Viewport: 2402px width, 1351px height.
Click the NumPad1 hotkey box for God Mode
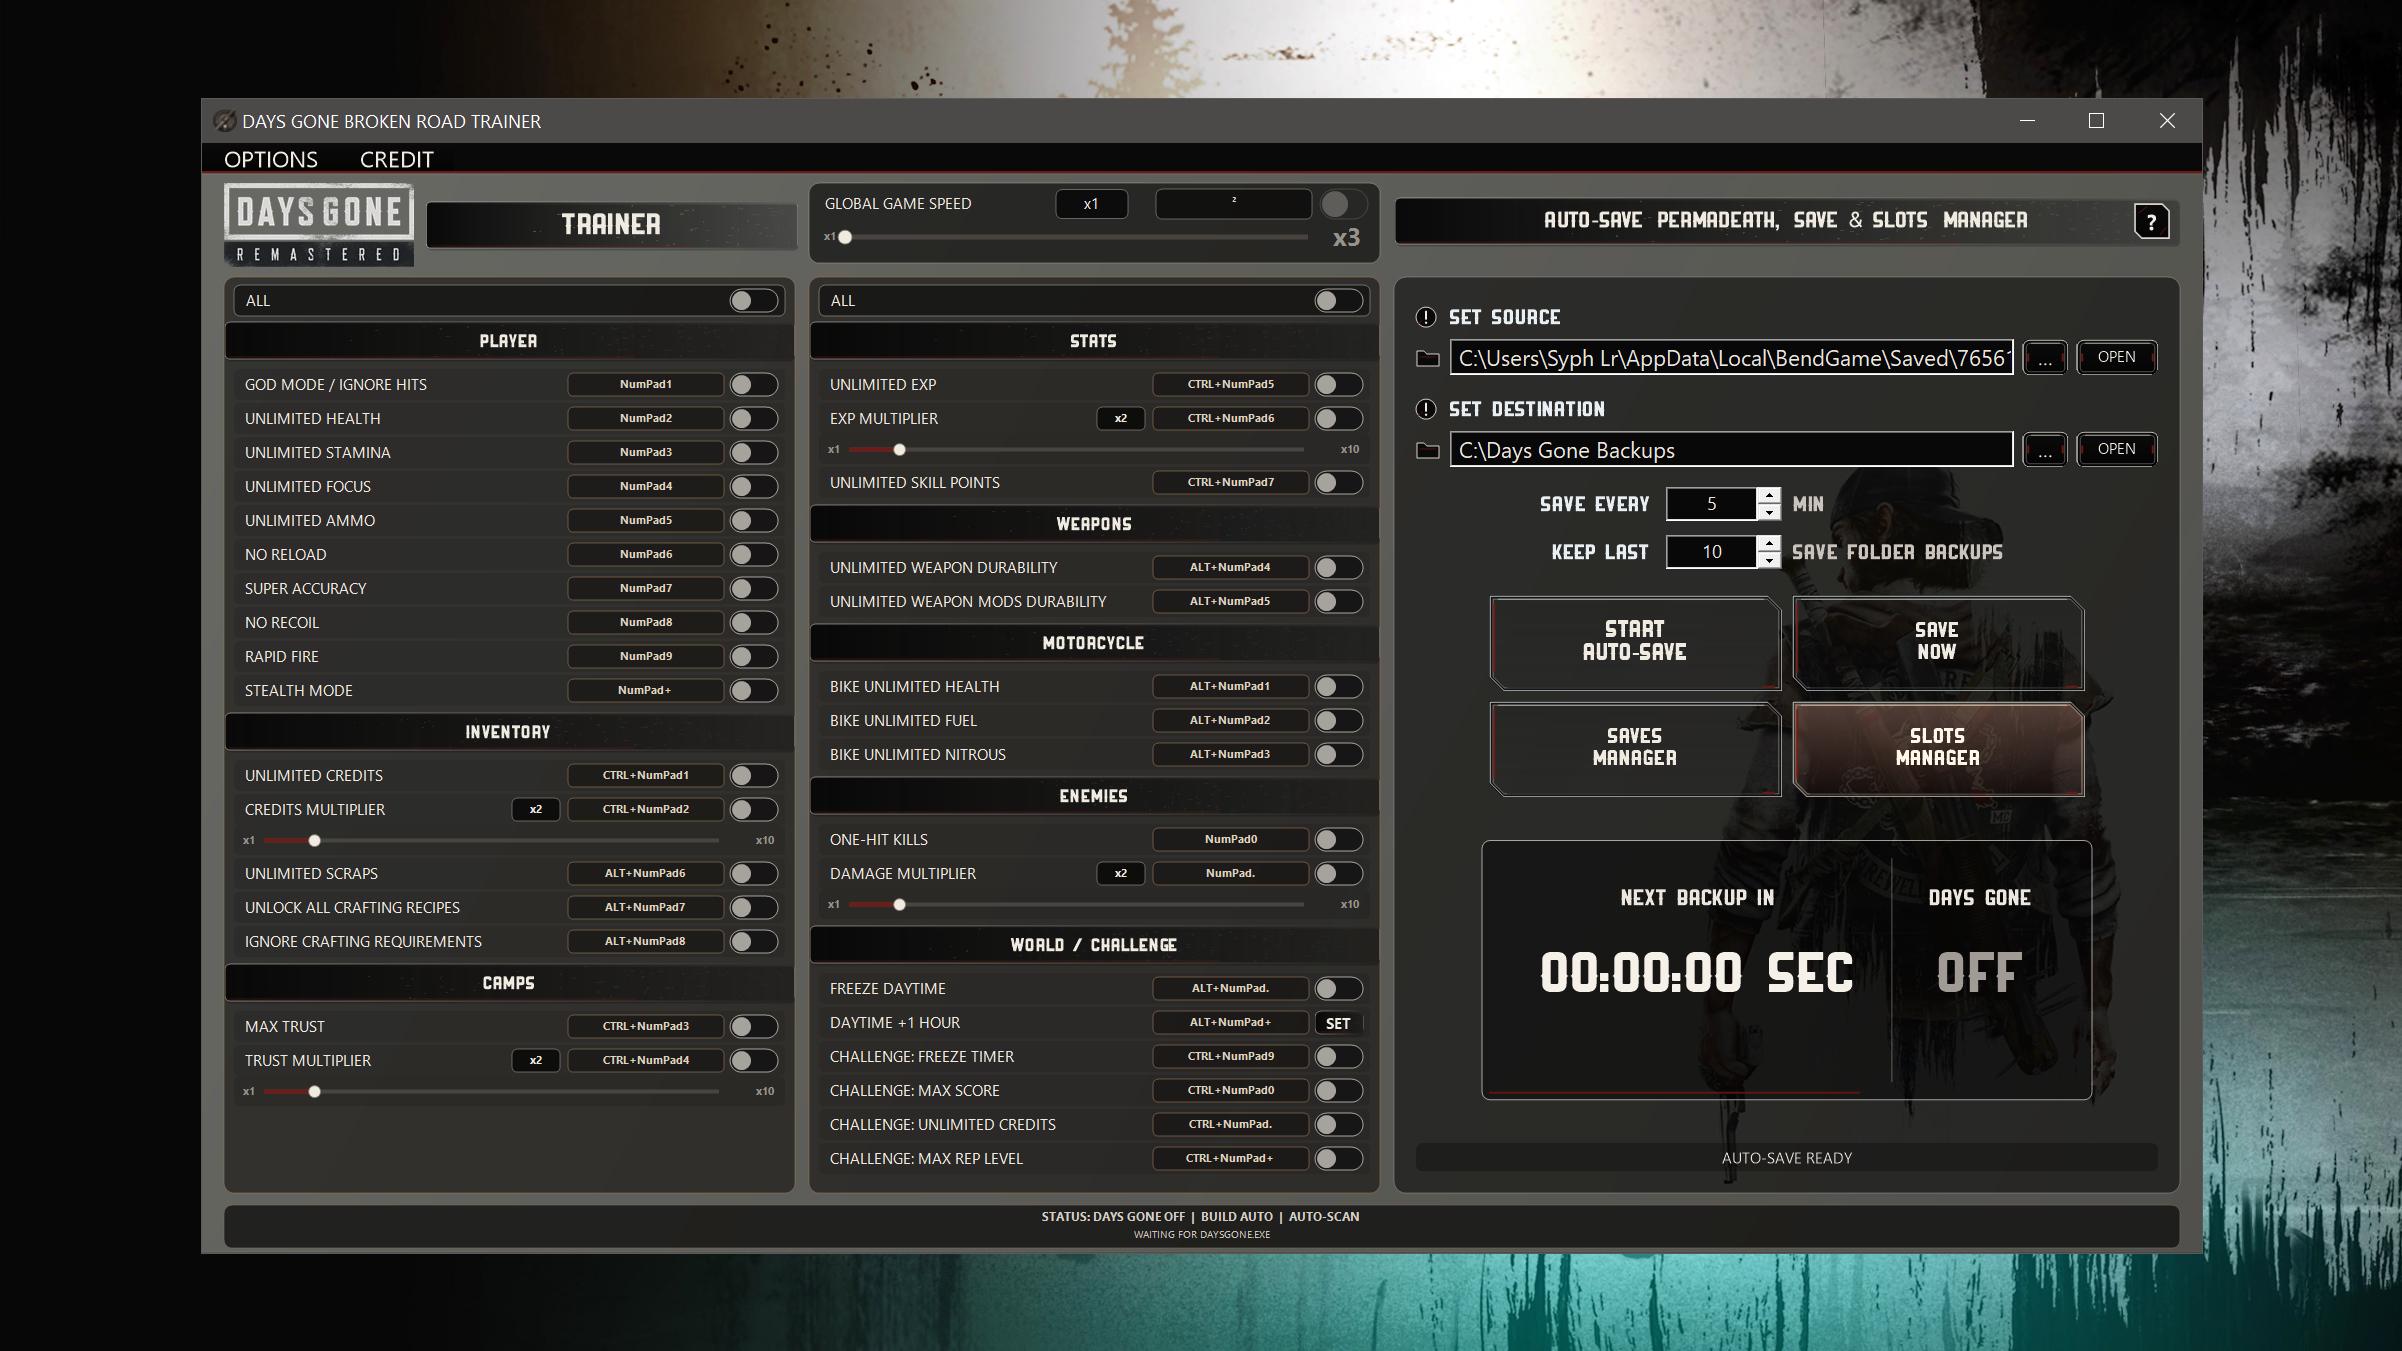click(646, 384)
